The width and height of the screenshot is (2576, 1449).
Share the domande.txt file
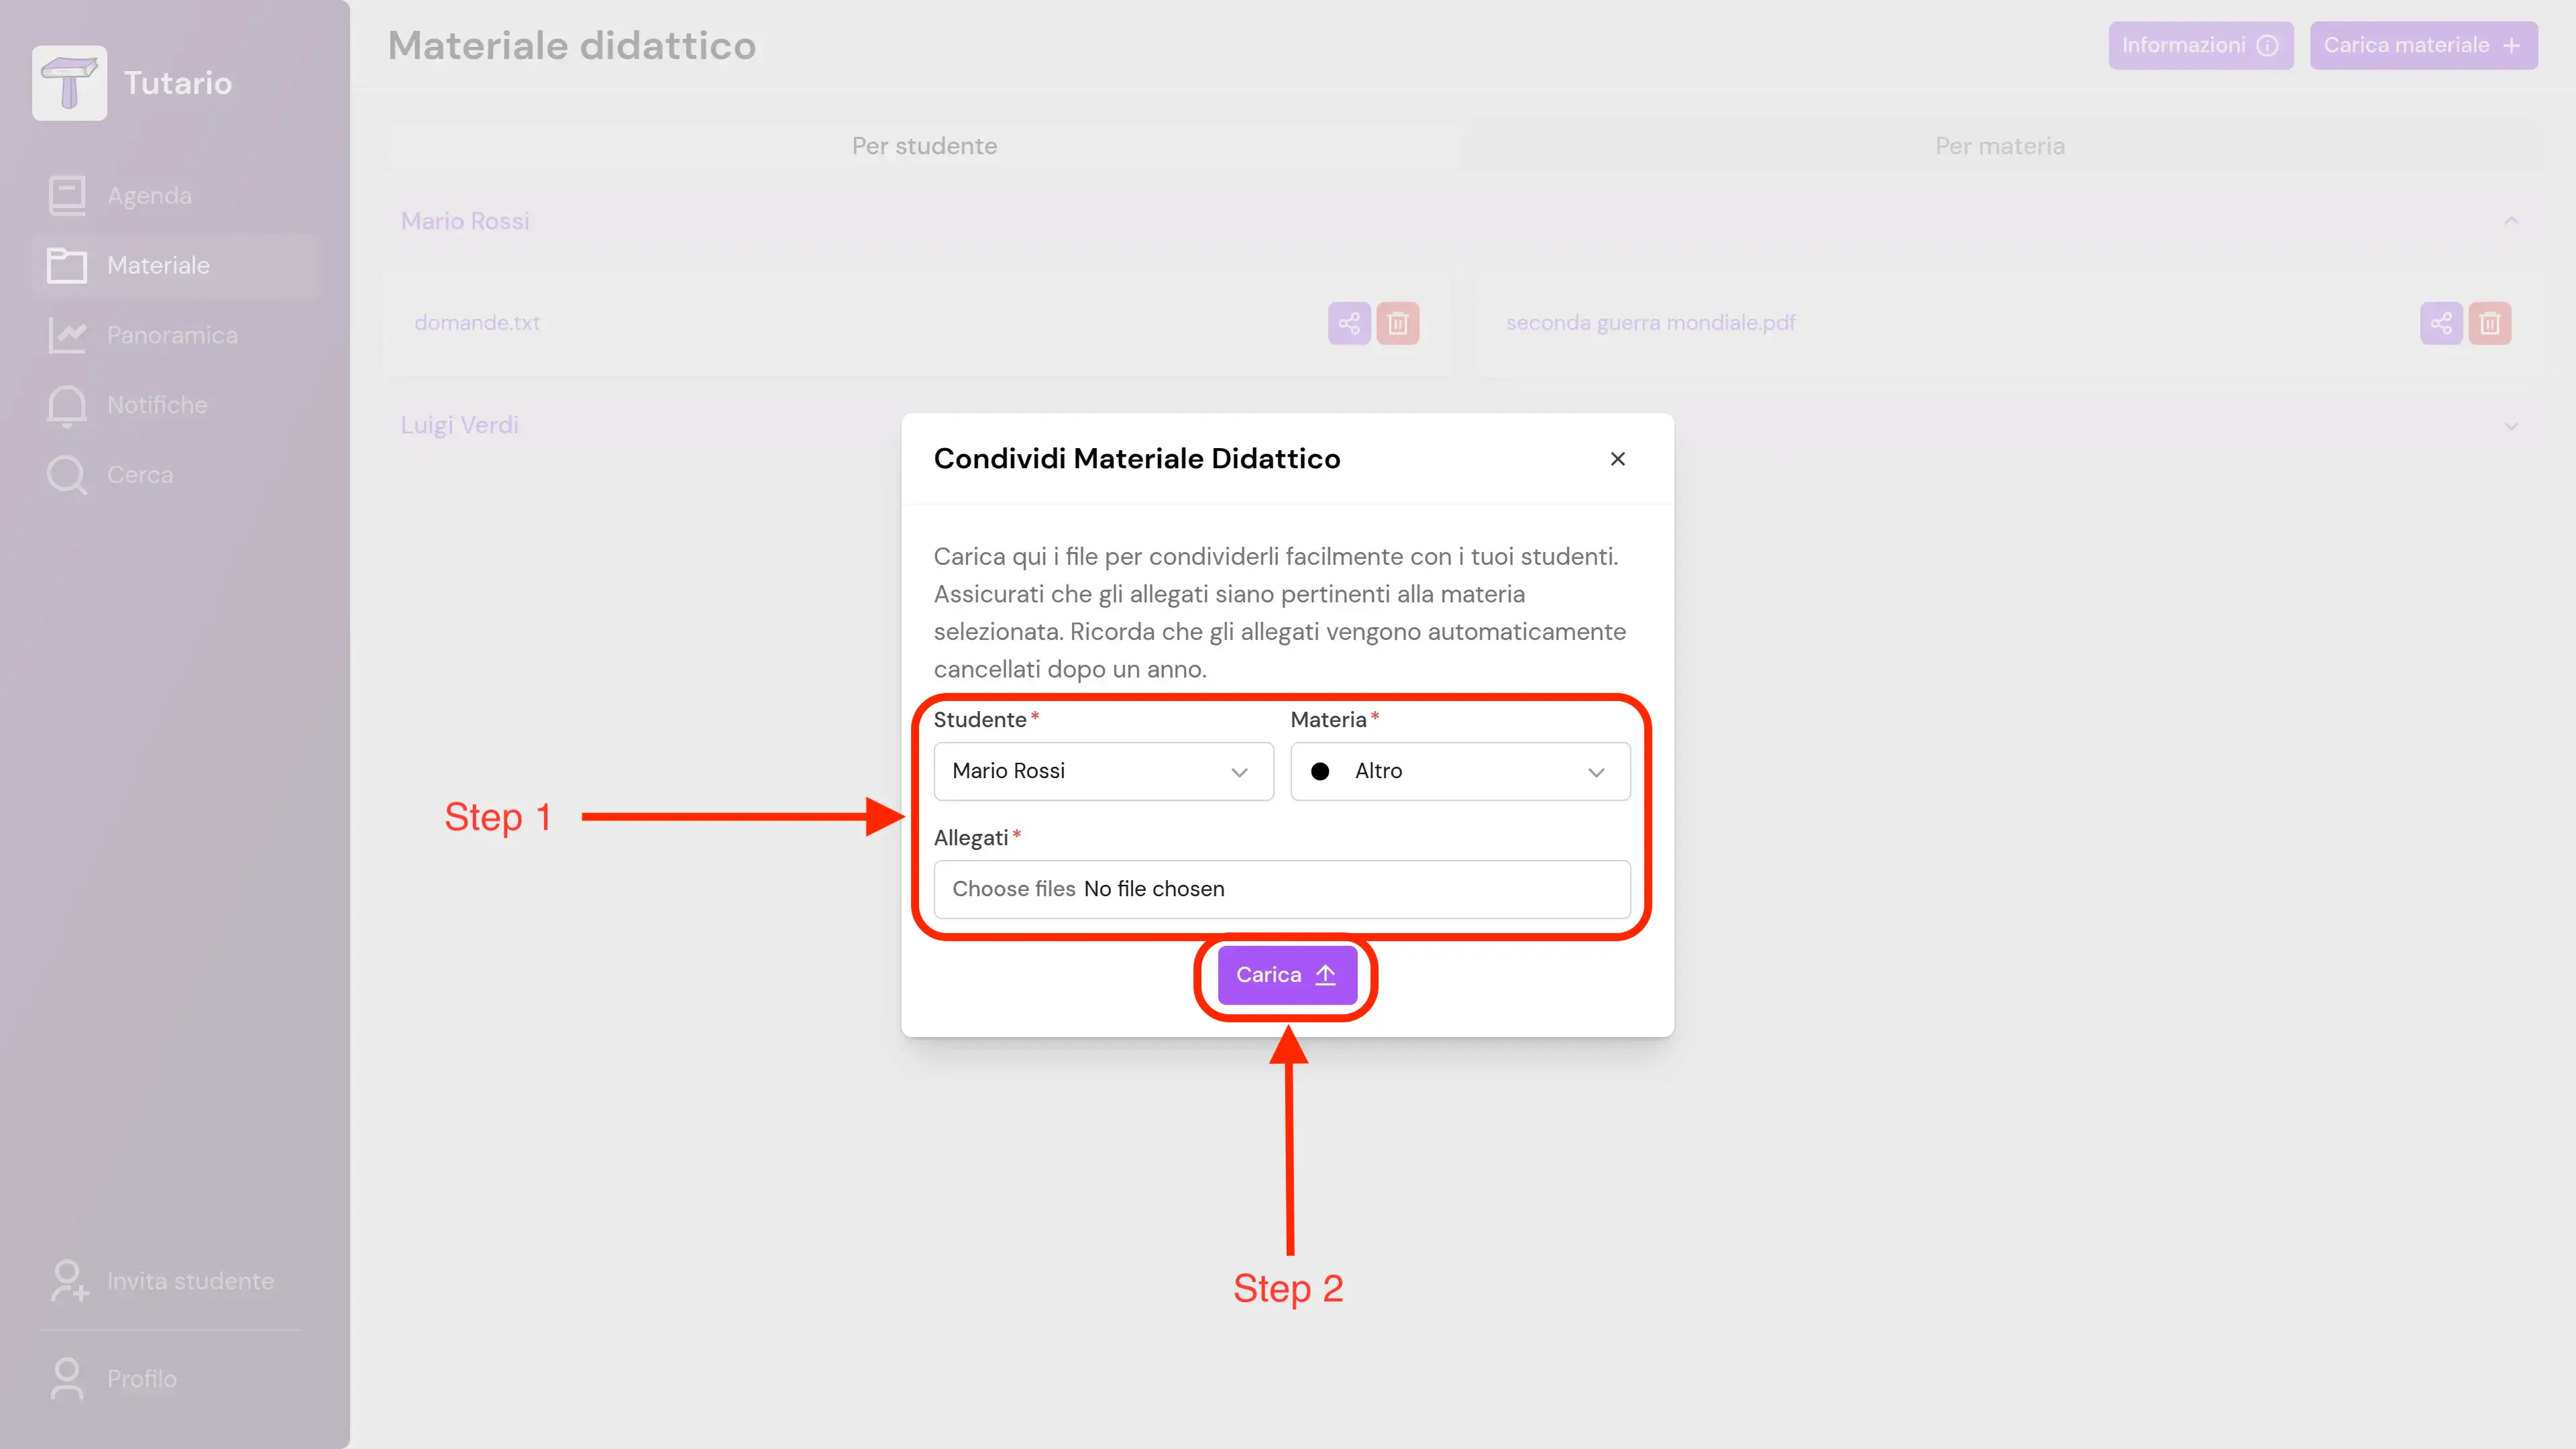[1349, 323]
